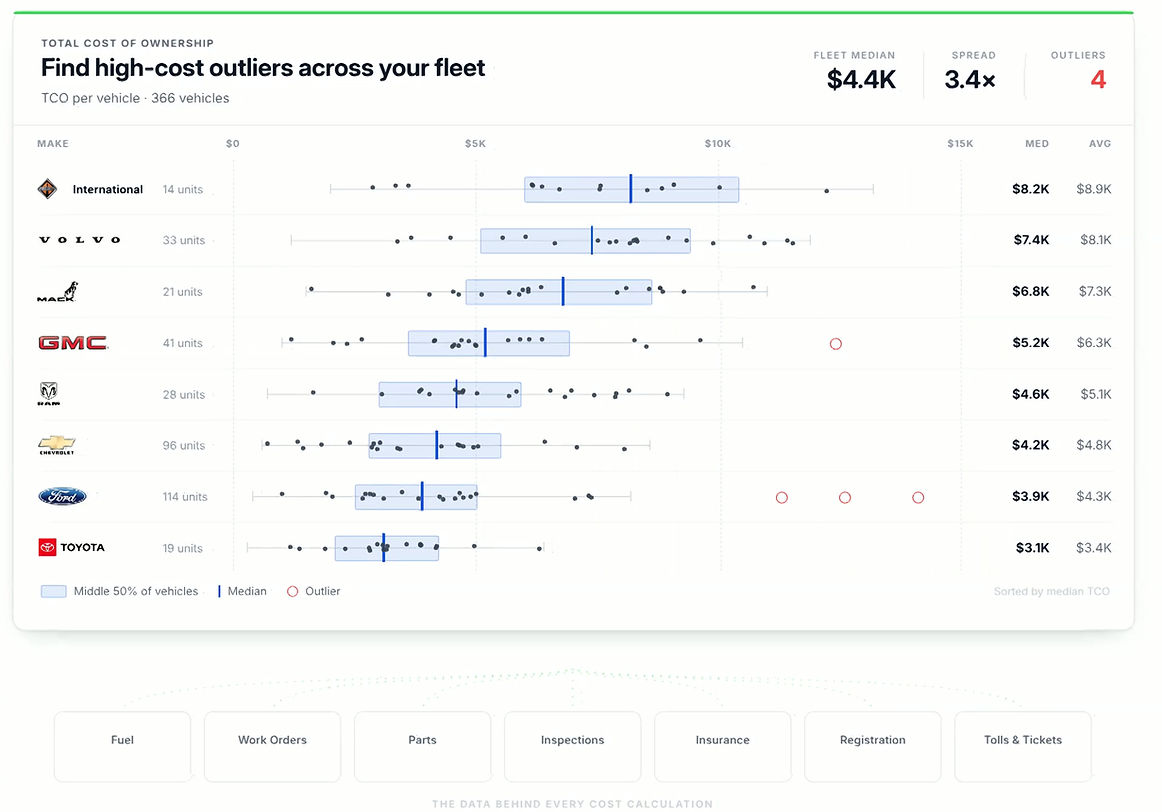This screenshot has height=812, width=1162.
Task: Click the Ford oval logo
Action: 62,496
